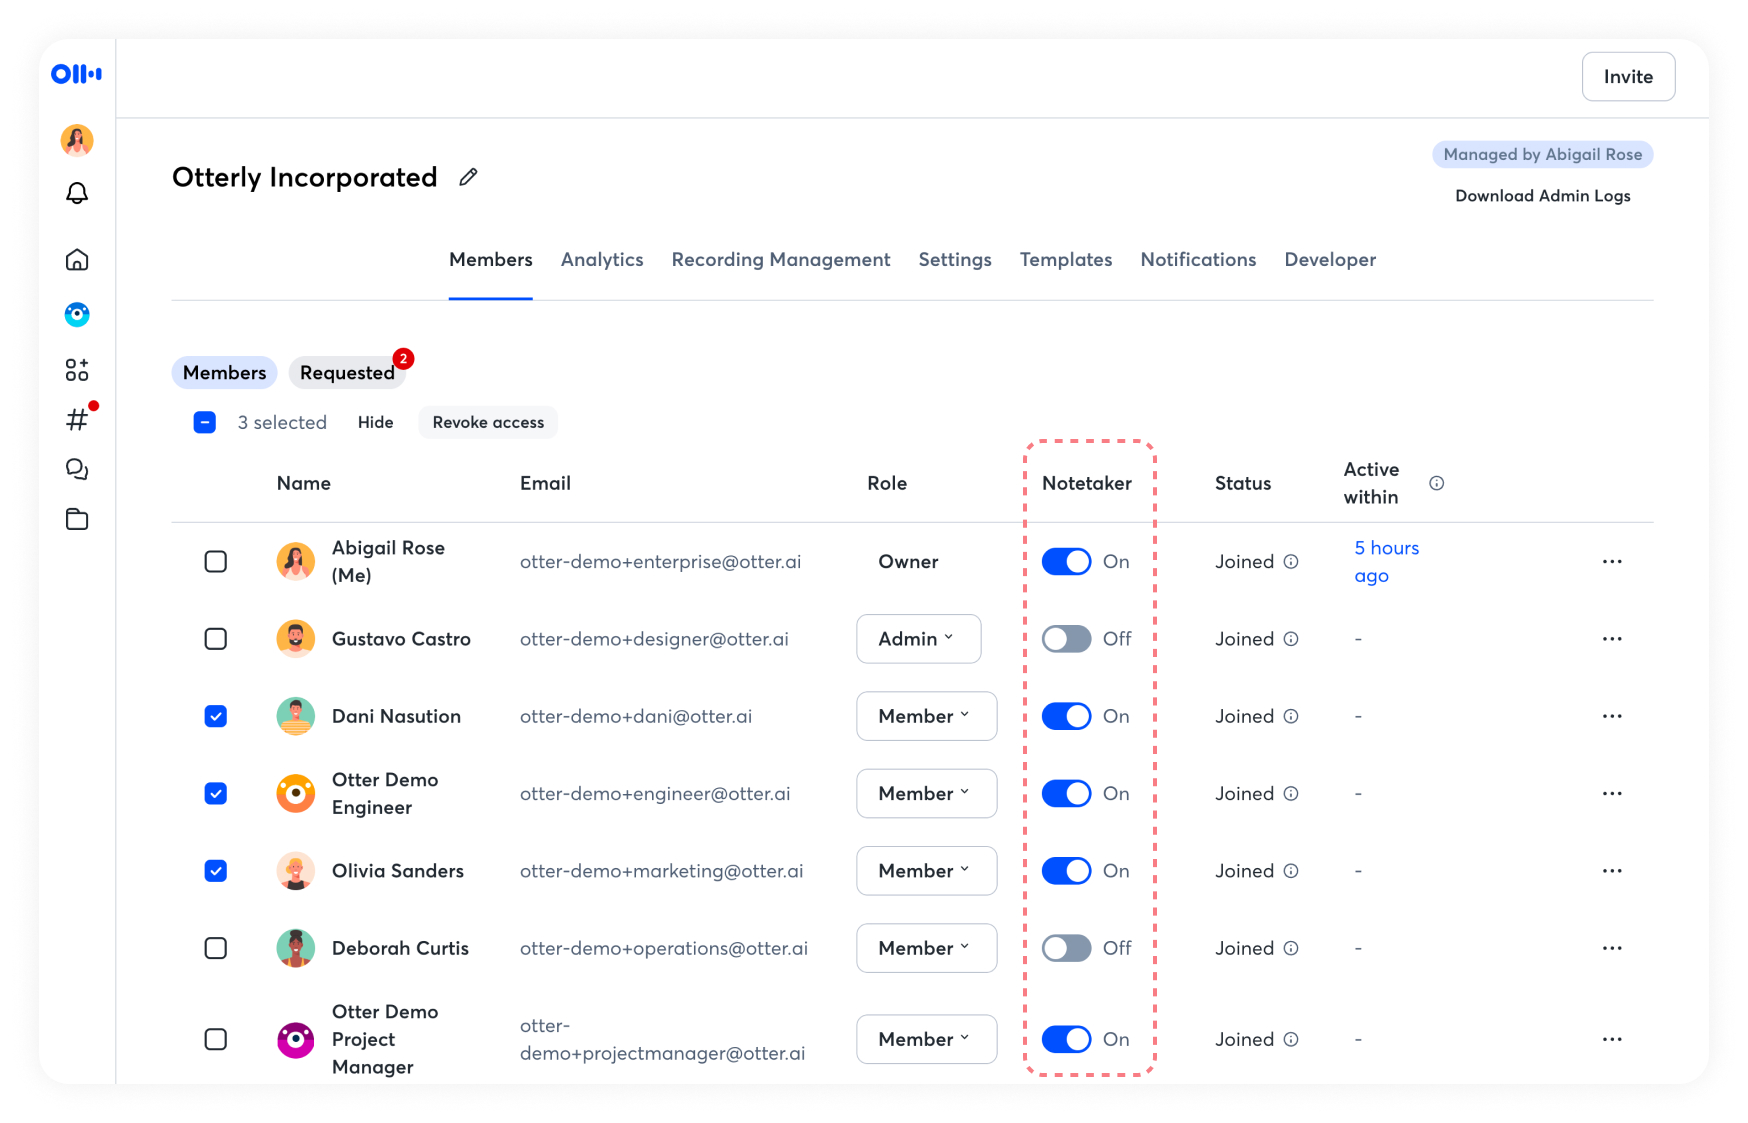
Task: Expand Olivia Sanders' Member role dropdown
Action: coord(926,871)
